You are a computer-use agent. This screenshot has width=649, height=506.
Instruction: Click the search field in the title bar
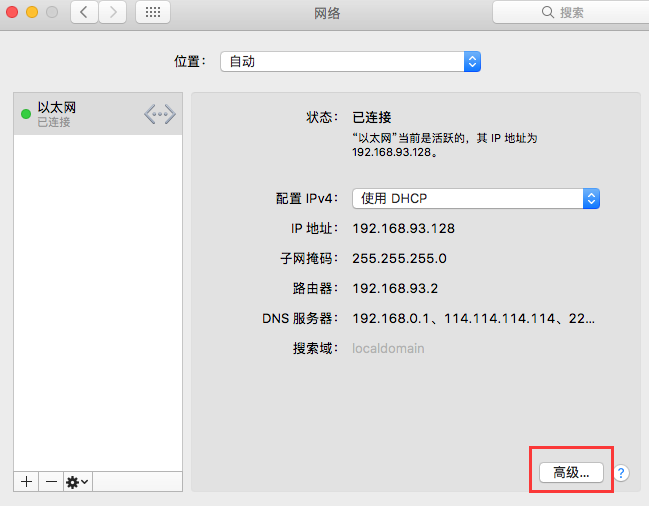pos(571,12)
